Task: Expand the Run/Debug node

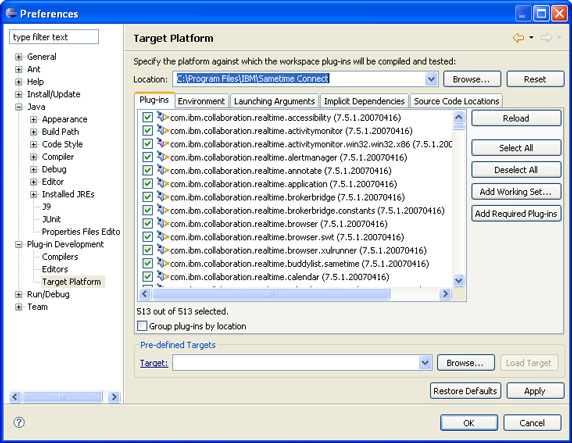Action: (x=19, y=294)
